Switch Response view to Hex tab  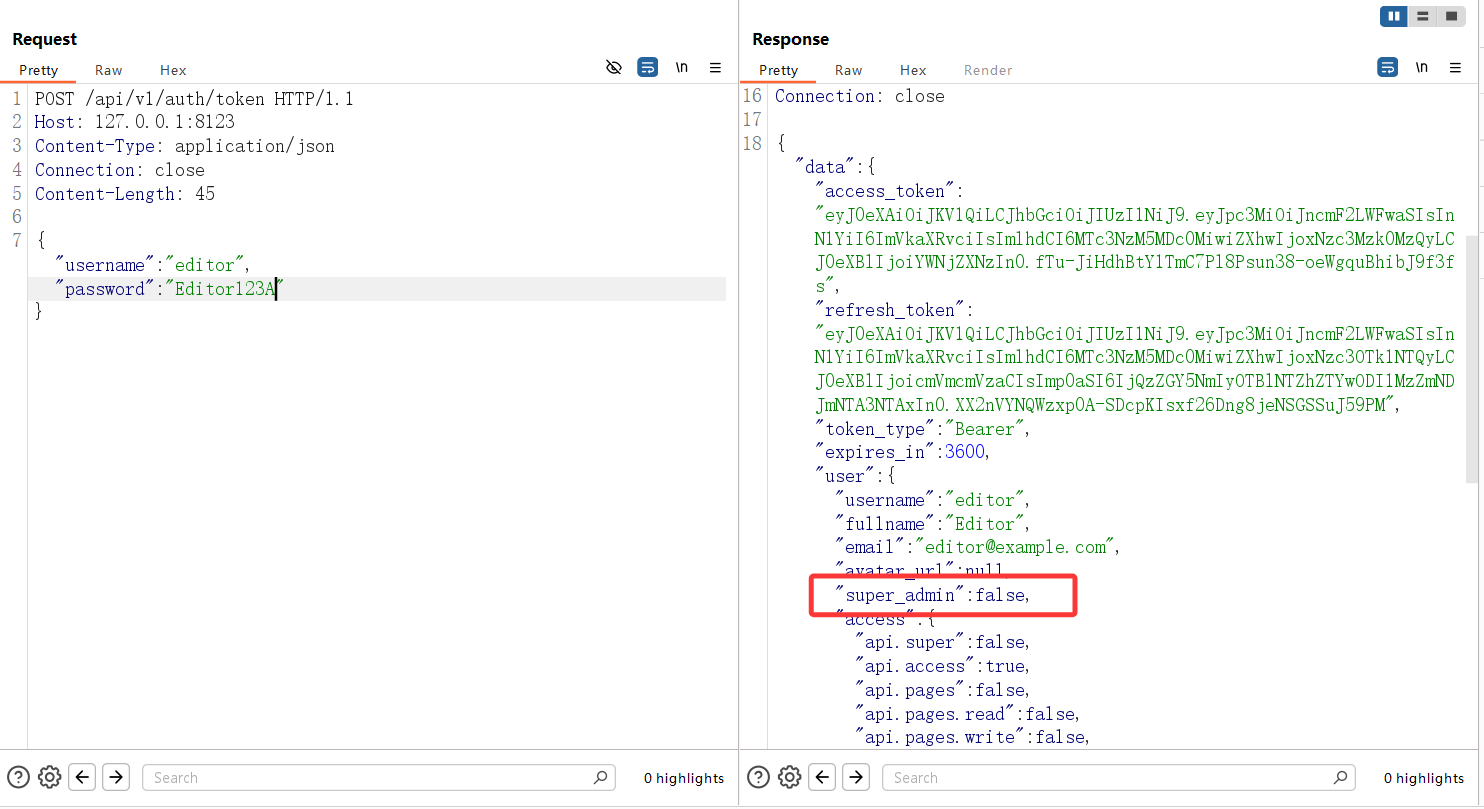coord(913,70)
